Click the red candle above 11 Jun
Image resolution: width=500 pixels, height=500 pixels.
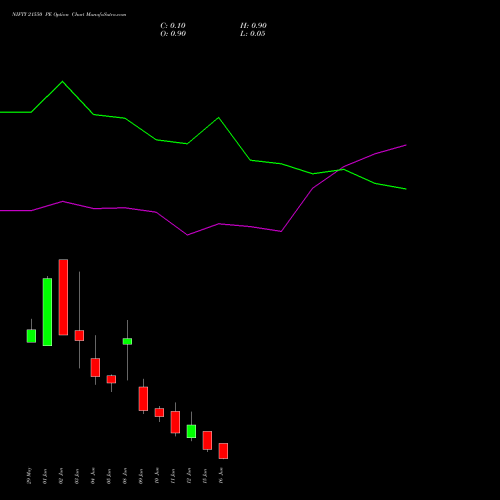(x=175, y=422)
